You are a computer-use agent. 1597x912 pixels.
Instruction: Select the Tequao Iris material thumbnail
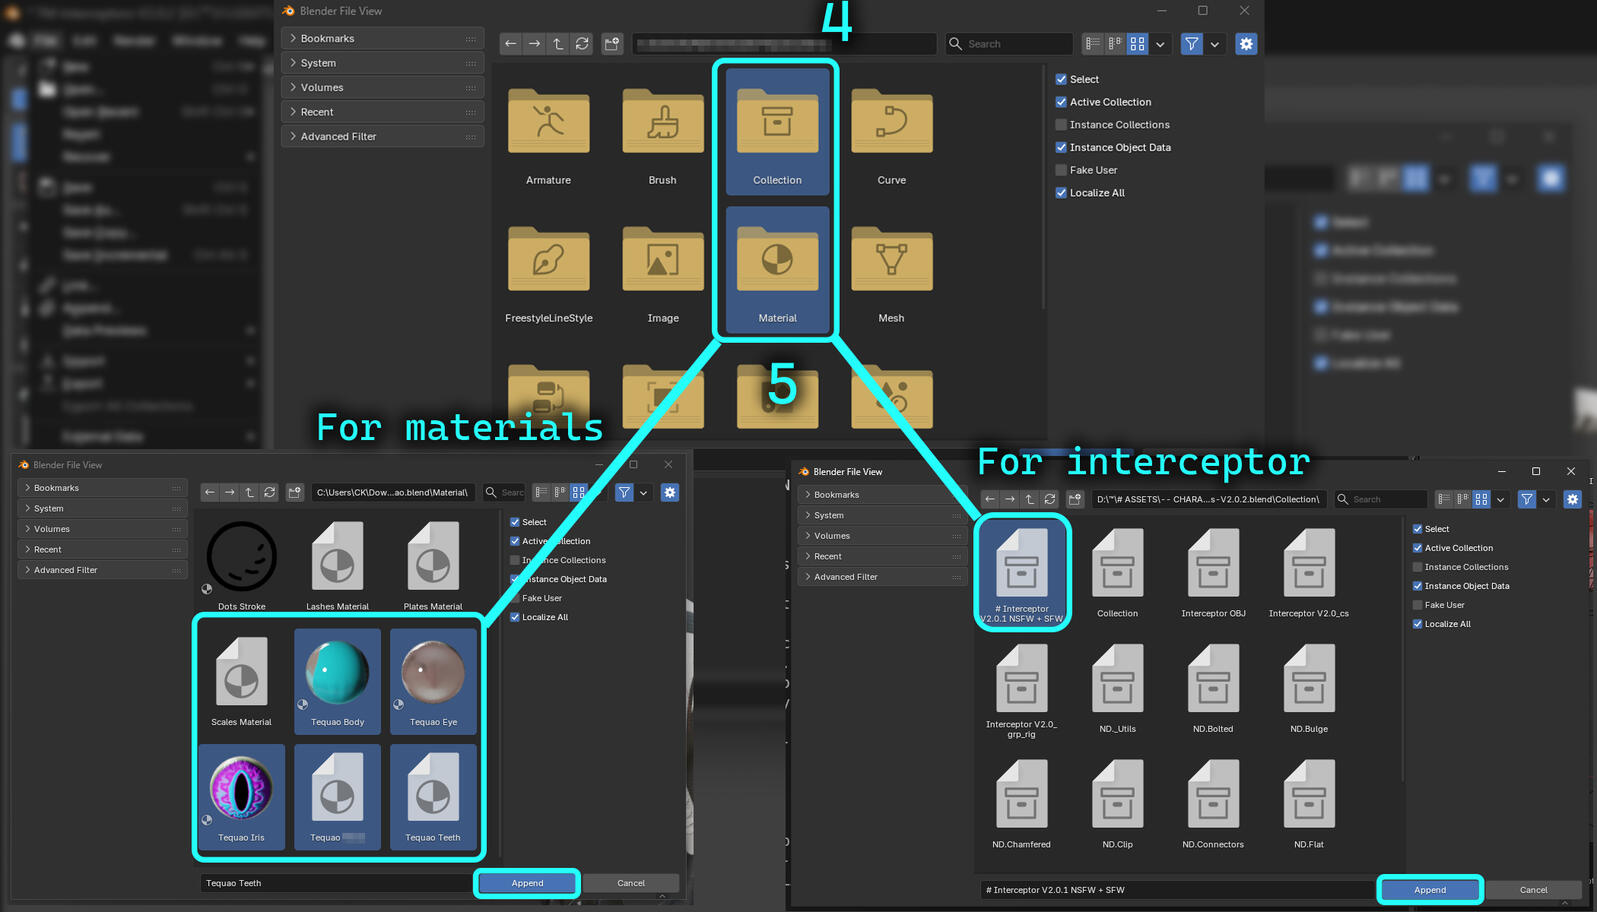(x=241, y=789)
